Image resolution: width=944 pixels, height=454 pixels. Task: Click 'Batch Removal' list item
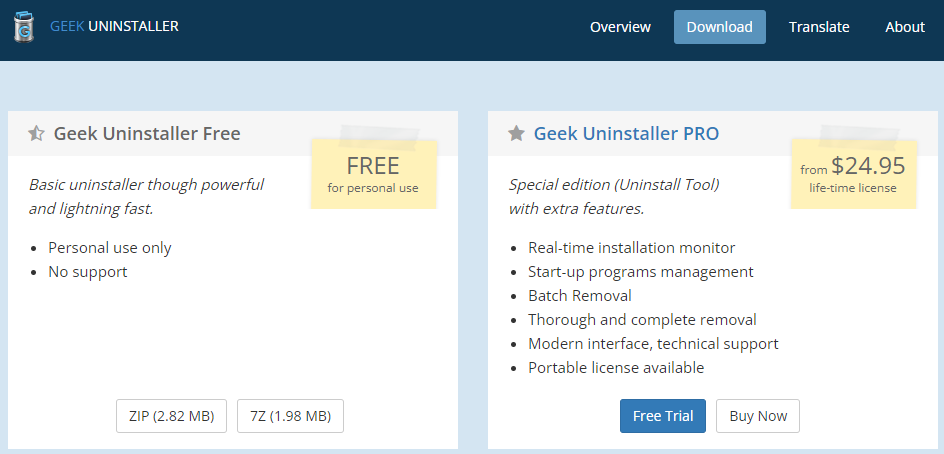580,296
